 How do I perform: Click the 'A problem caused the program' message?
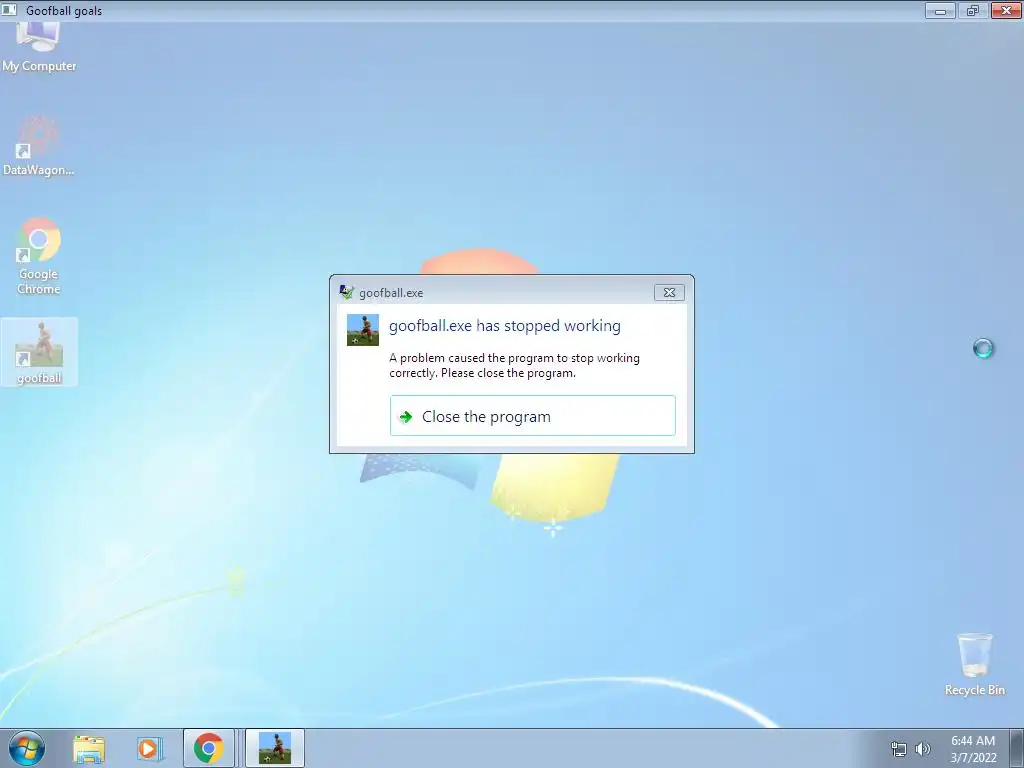515,366
